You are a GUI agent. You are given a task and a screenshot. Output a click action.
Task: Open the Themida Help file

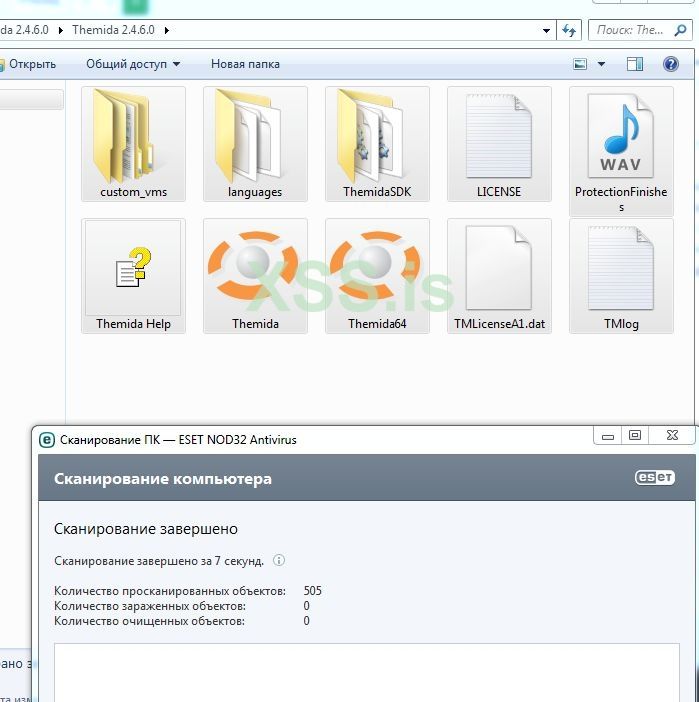pyautogui.click(x=133, y=276)
